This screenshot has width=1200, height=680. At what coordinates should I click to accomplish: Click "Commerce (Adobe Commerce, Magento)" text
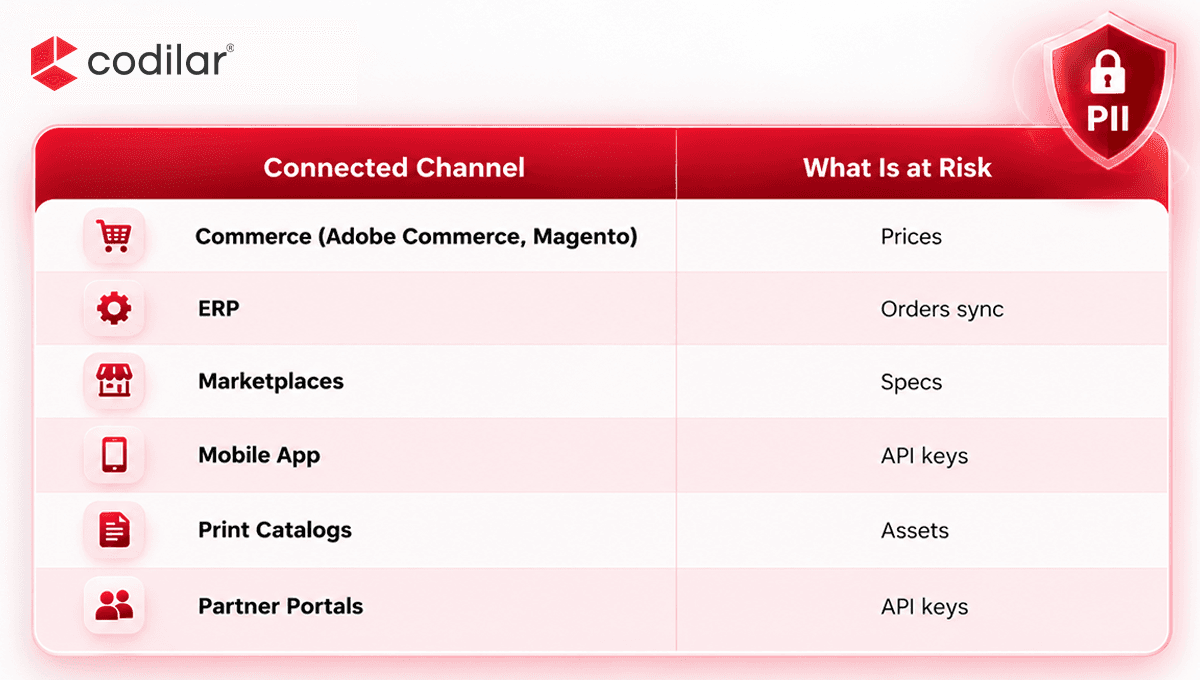point(416,237)
